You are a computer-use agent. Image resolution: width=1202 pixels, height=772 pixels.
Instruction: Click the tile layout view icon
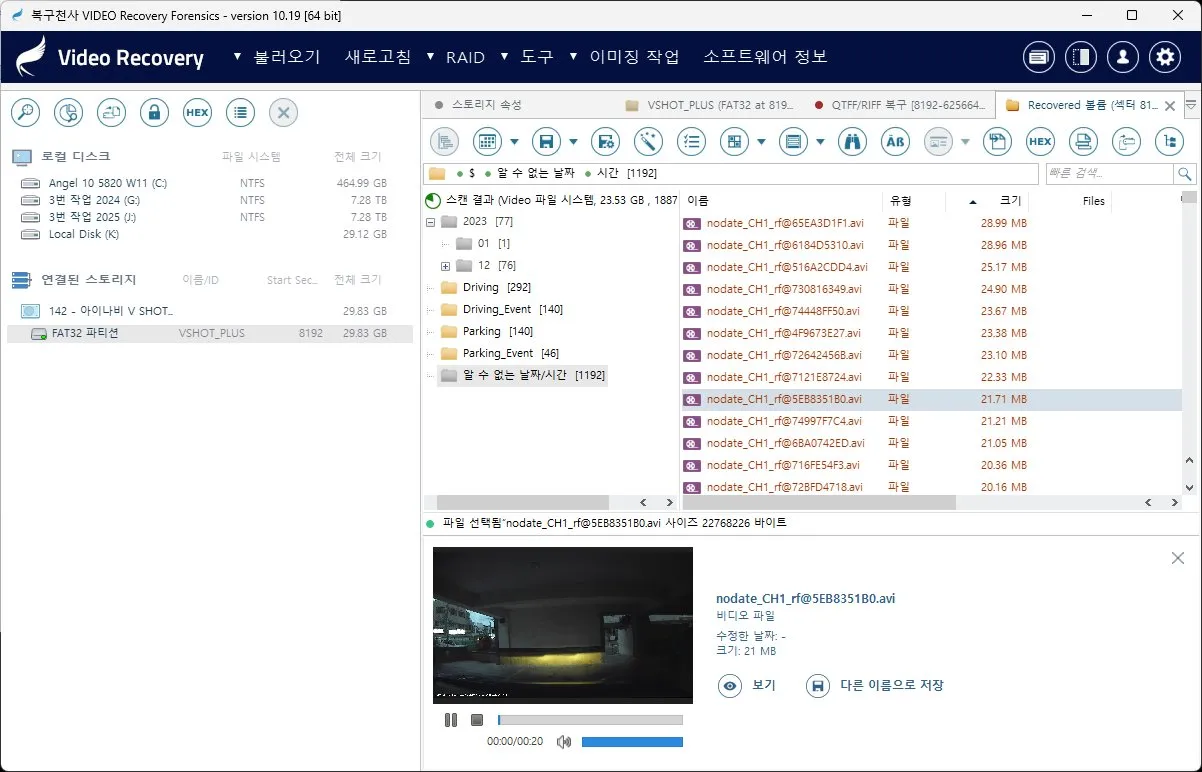pos(734,142)
